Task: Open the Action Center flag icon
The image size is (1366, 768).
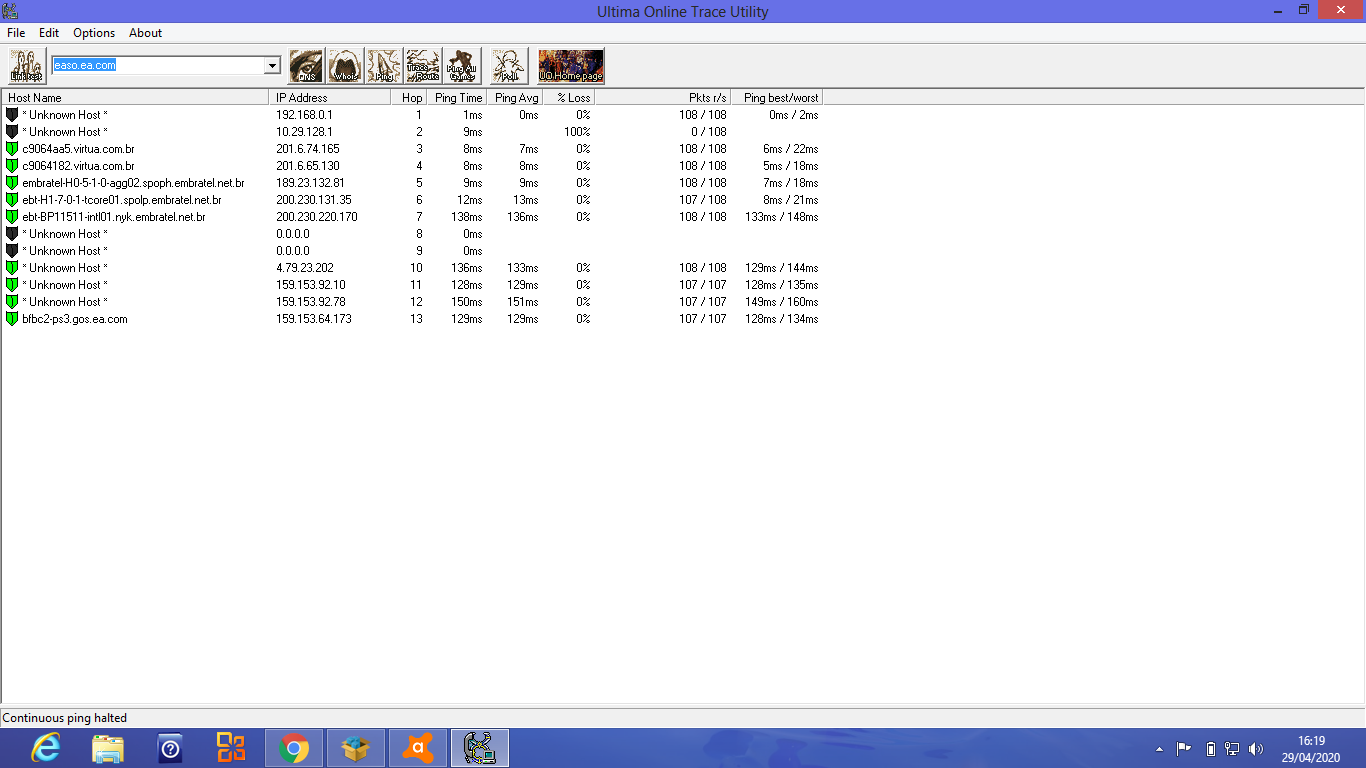Action: tap(1184, 748)
